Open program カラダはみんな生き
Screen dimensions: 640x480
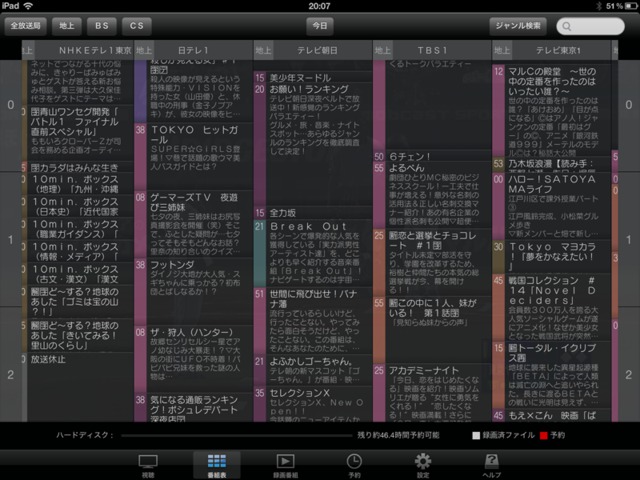coord(78,167)
